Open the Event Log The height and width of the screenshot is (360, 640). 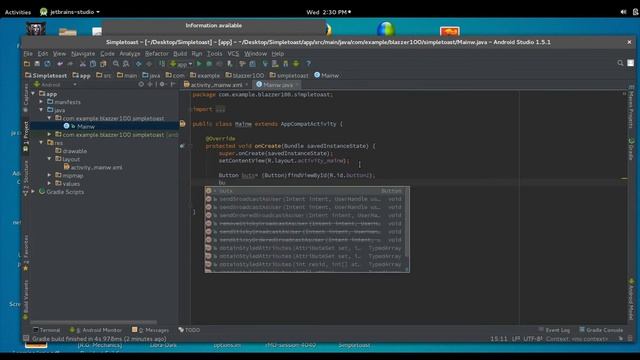[554, 330]
